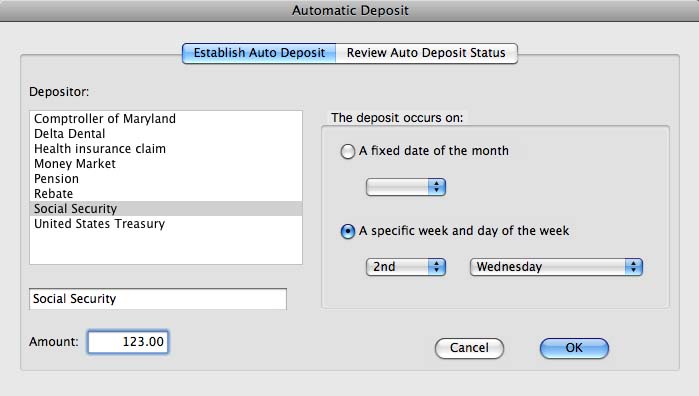Screen dimensions: 699x396
Task: Click the Amount input field
Action: pos(128,342)
